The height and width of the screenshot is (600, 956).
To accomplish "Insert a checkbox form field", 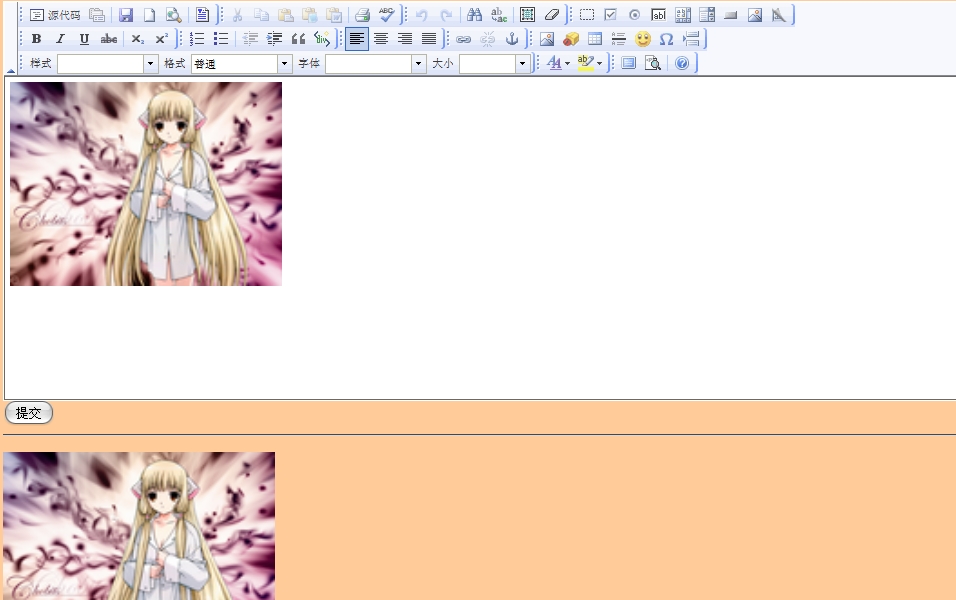I will [x=610, y=15].
